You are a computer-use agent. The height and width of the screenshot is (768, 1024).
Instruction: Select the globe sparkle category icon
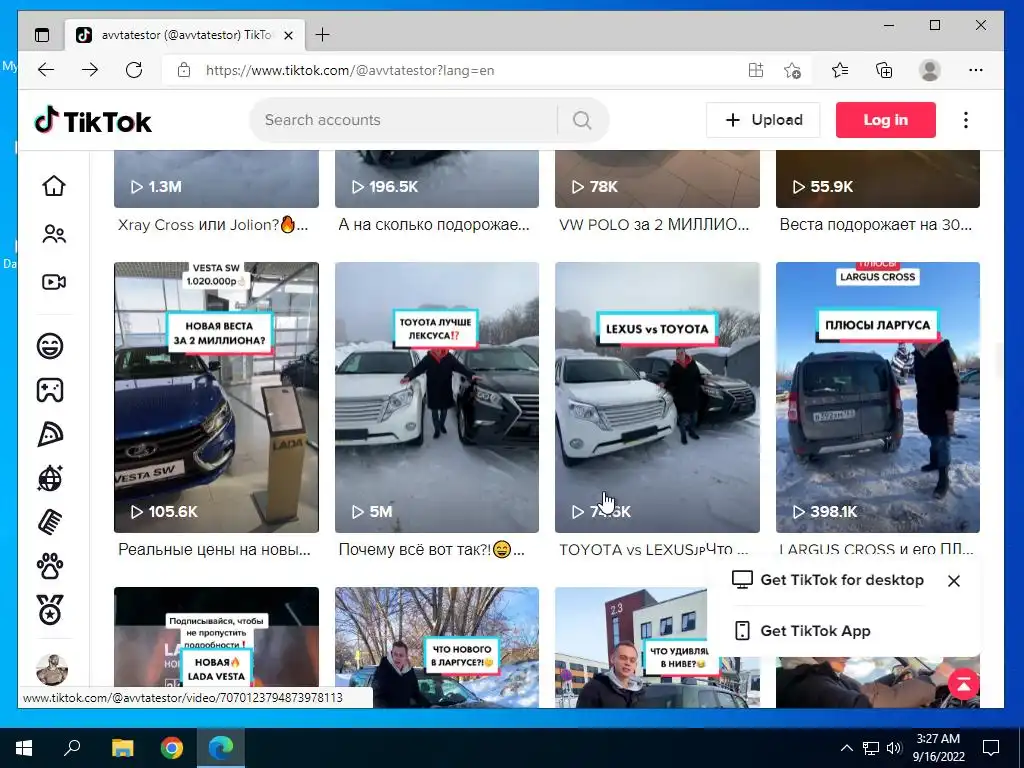coord(50,479)
